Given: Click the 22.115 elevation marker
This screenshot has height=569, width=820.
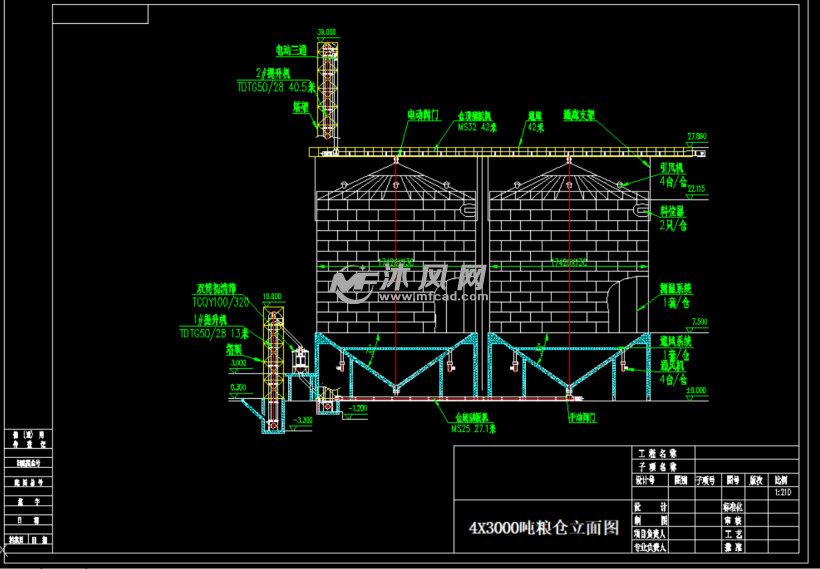Looking at the screenshot, I should point(696,188).
